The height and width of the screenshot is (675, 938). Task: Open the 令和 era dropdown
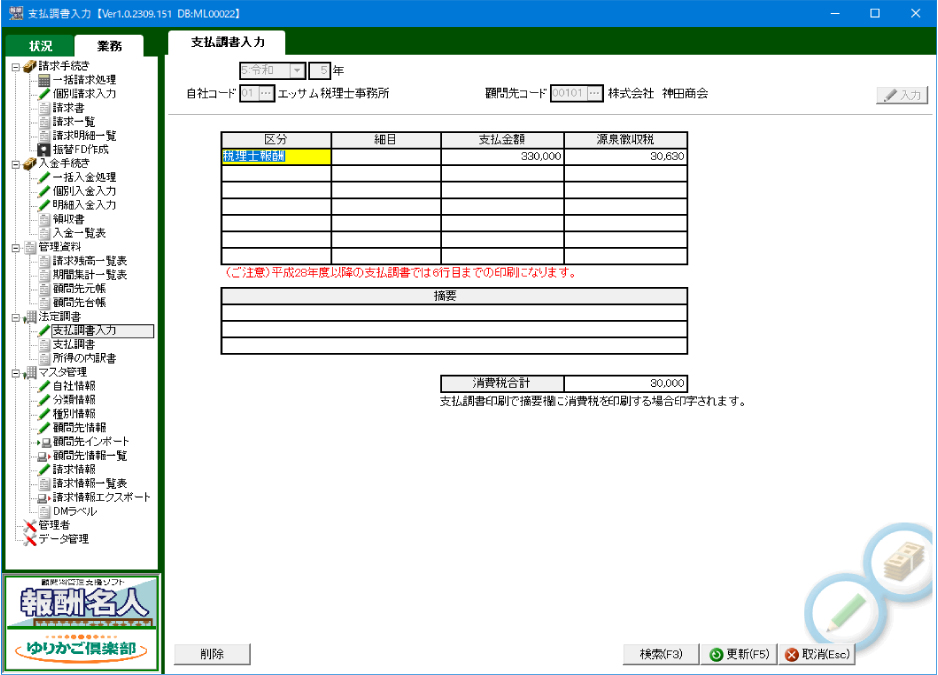(296, 71)
